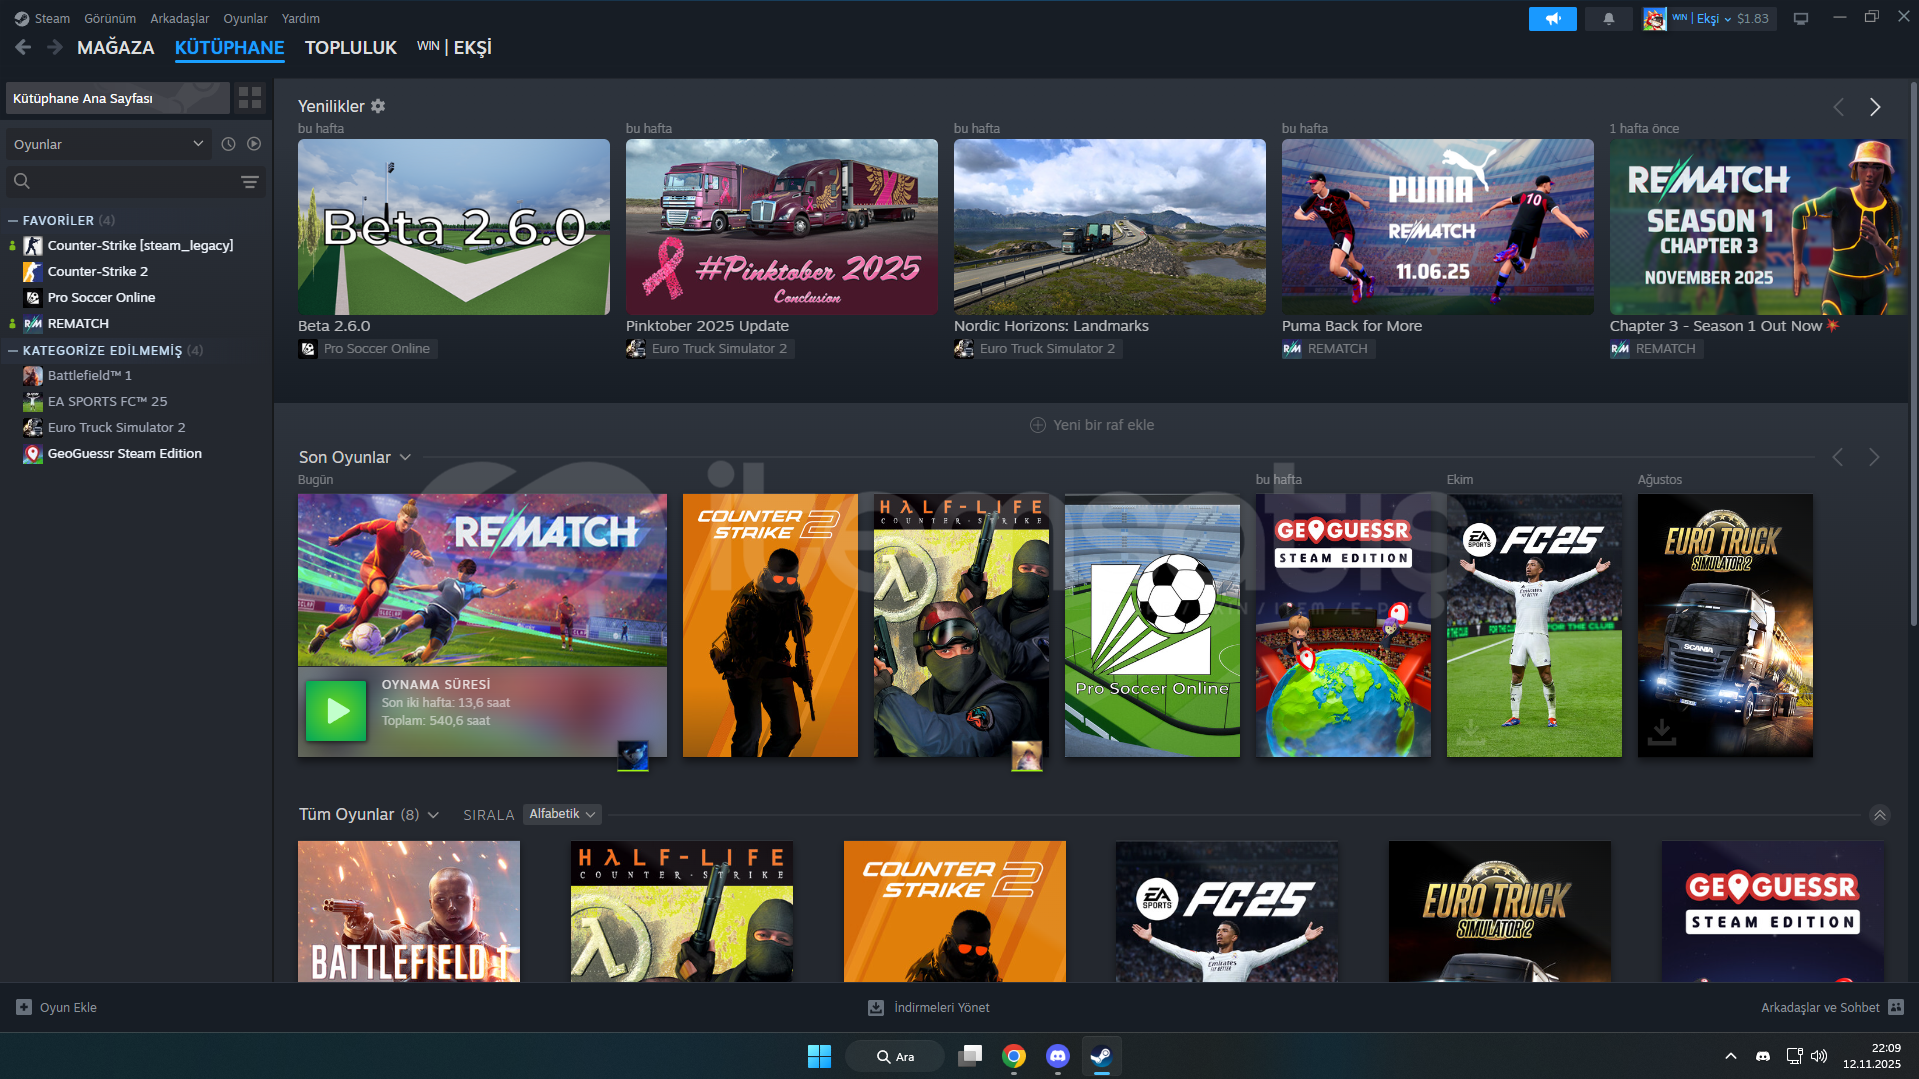Select EA SPORTS FC 25 in sidebar
The image size is (1919, 1079).
coord(107,401)
